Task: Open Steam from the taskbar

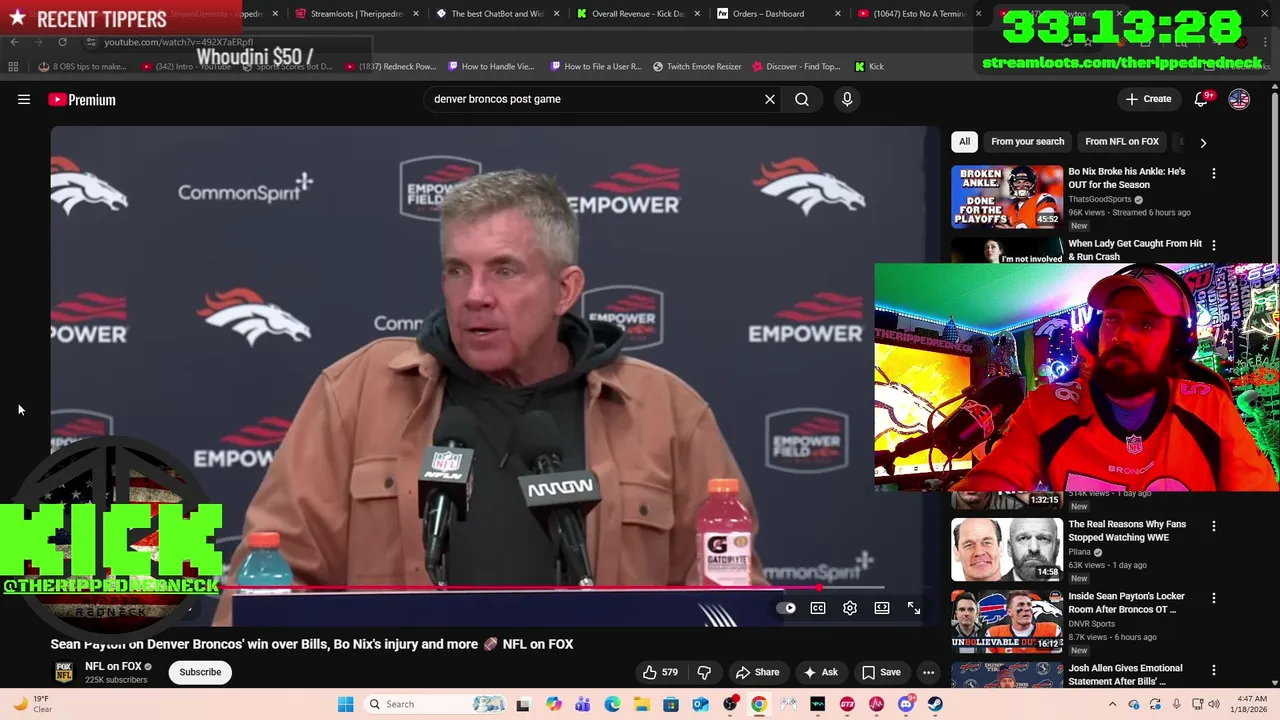Action: [x=936, y=704]
